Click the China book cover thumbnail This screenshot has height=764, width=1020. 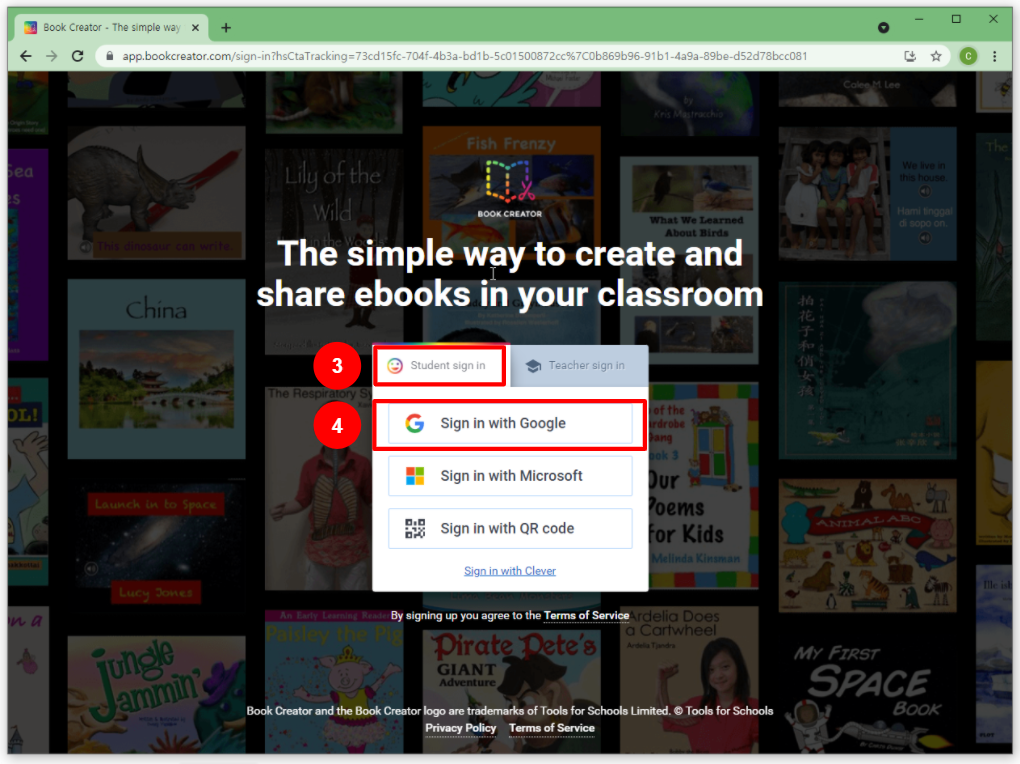(157, 369)
